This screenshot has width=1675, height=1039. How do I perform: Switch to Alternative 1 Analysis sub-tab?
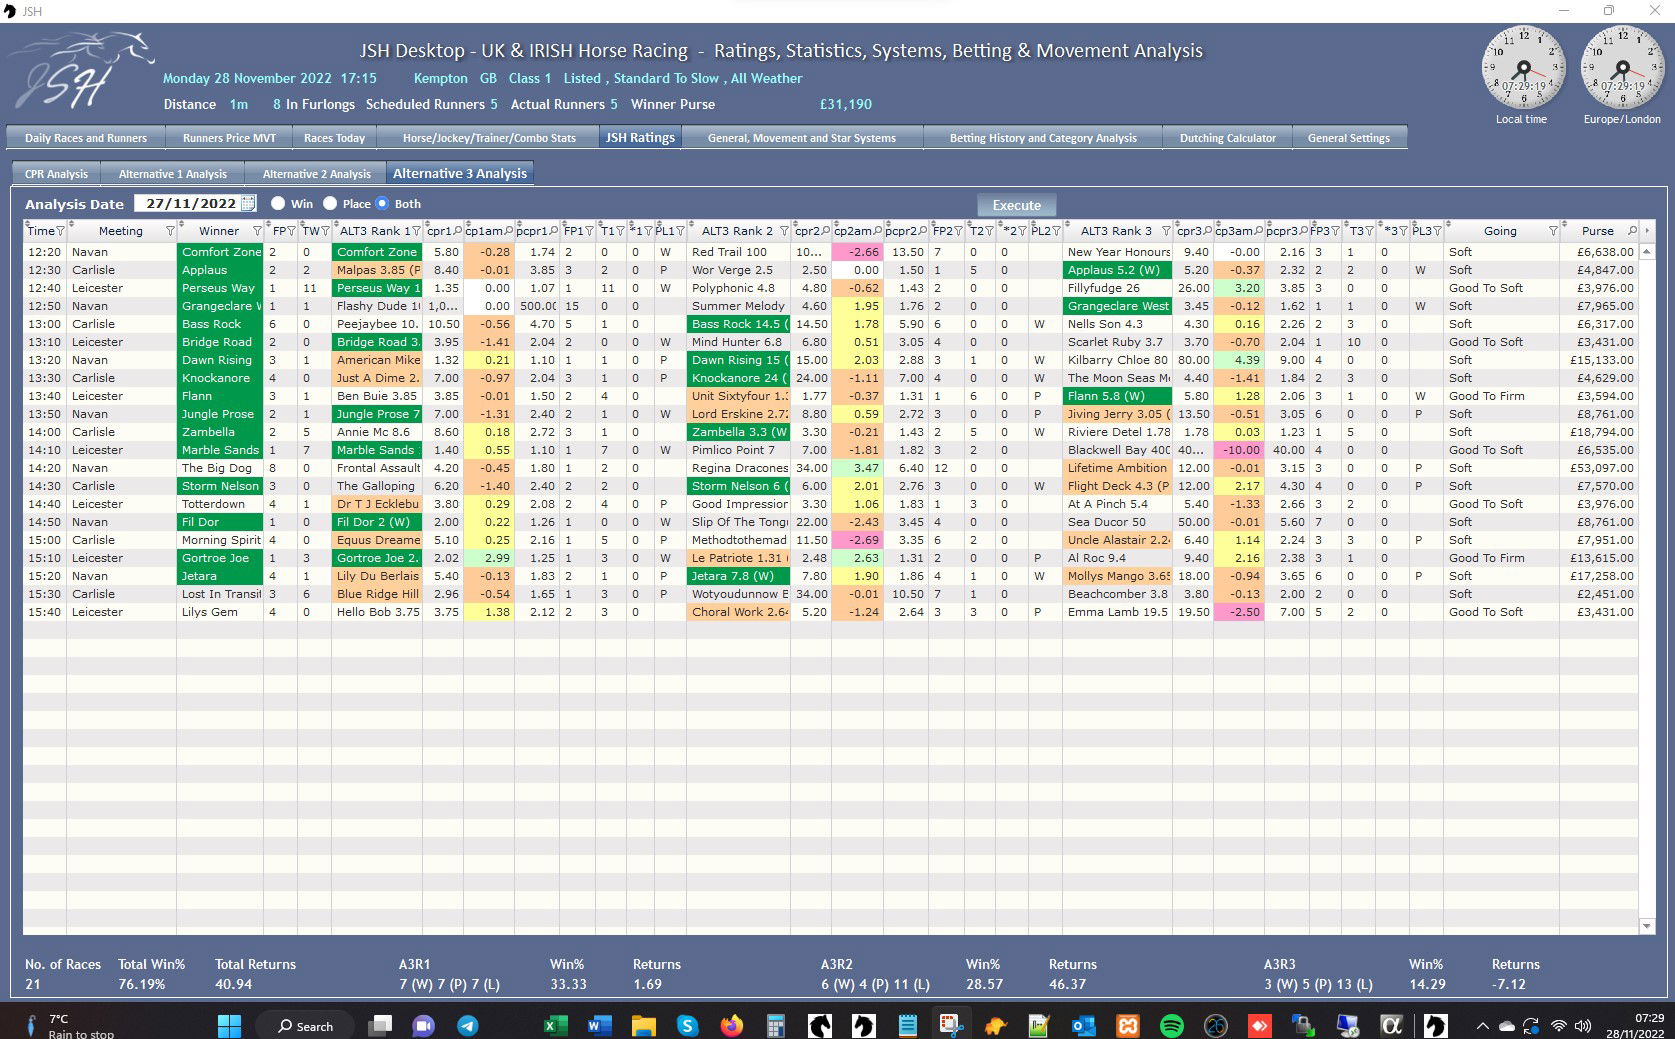point(173,174)
